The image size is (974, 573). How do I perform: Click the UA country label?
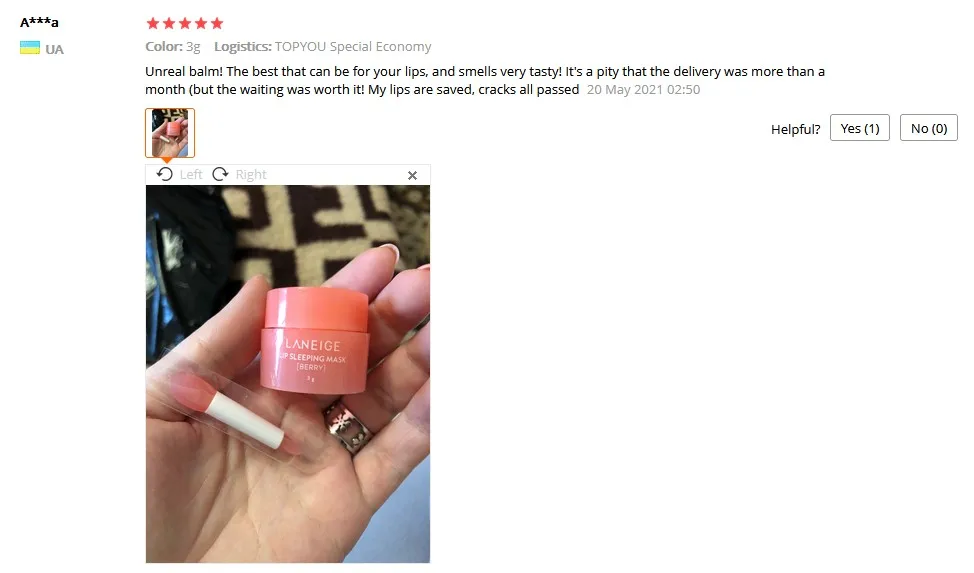(54, 49)
